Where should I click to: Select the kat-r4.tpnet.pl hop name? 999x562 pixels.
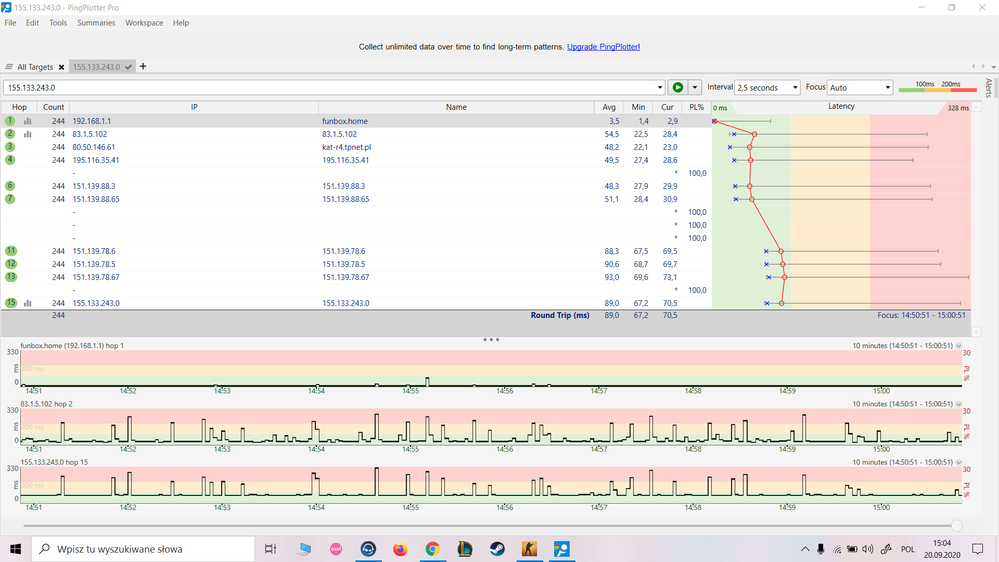pyautogui.click(x=347, y=147)
